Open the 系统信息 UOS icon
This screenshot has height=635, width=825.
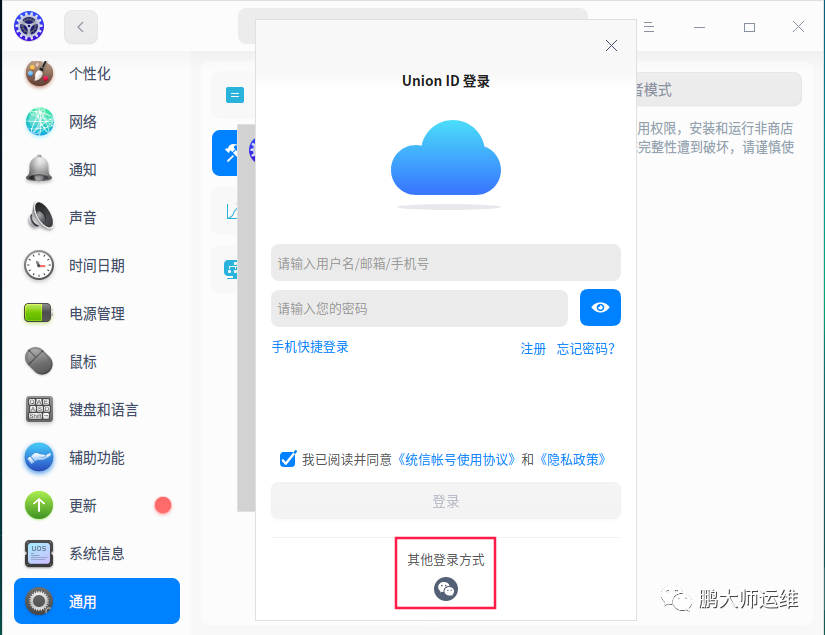(x=39, y=553)
